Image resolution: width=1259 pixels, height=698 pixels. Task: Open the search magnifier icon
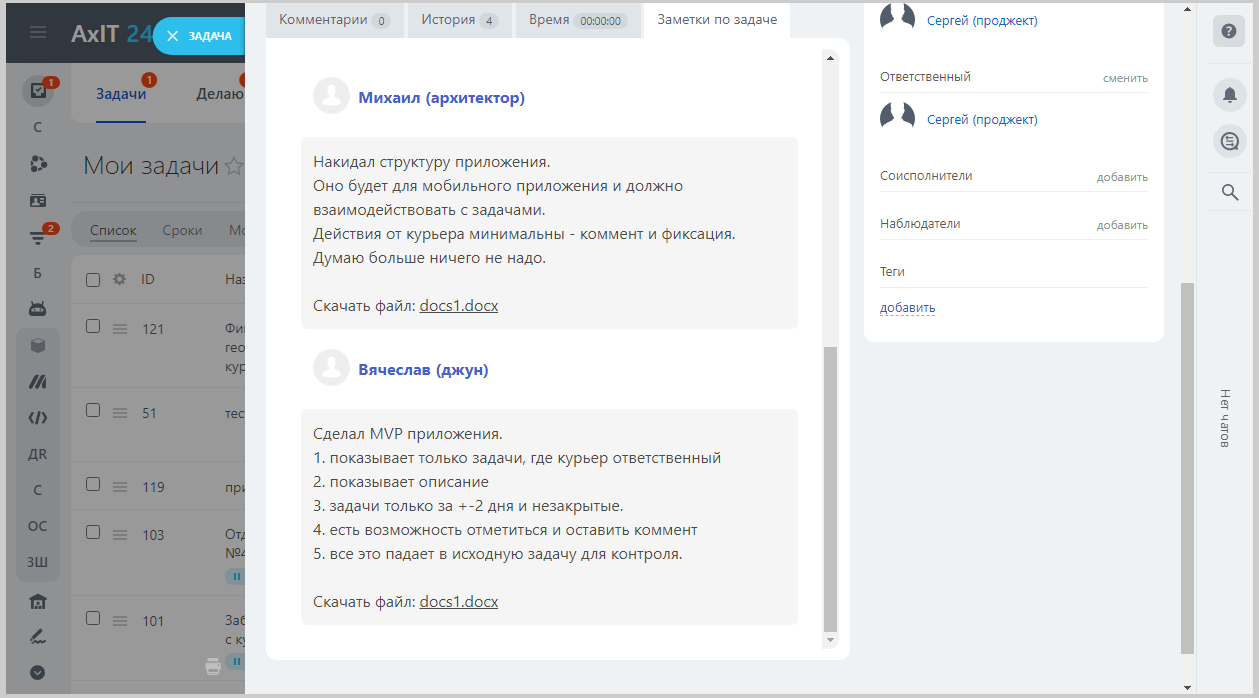point(1230,192)
